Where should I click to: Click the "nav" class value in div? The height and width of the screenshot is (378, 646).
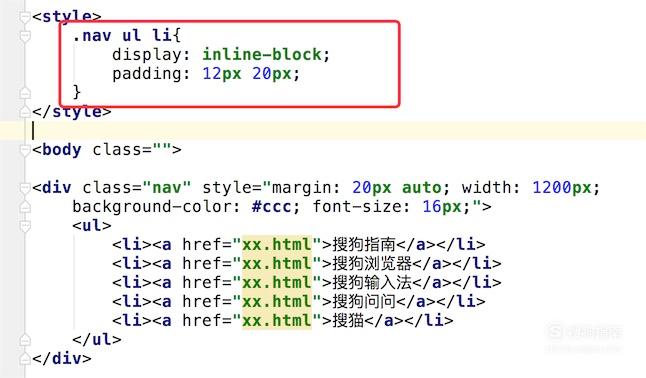coord(167,188)
